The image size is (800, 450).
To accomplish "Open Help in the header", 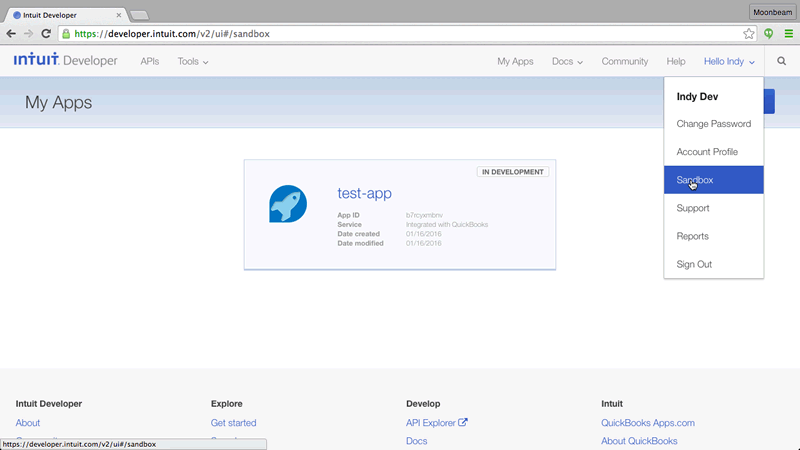I will [676, 61].
